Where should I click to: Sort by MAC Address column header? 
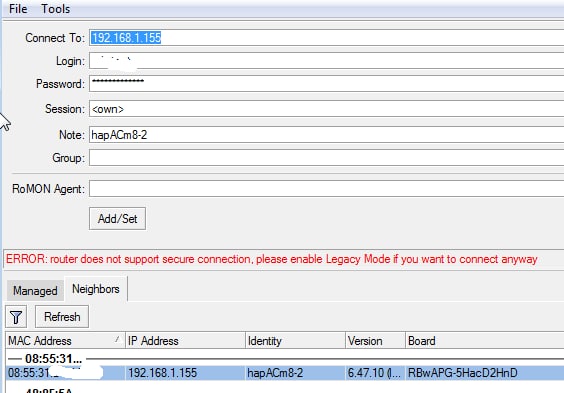[65, 341]
